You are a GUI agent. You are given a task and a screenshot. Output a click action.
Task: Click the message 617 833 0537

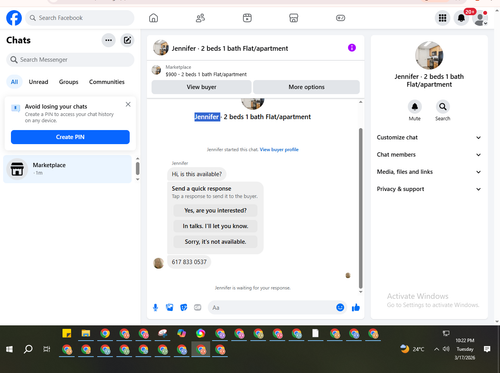coord(189,262)
